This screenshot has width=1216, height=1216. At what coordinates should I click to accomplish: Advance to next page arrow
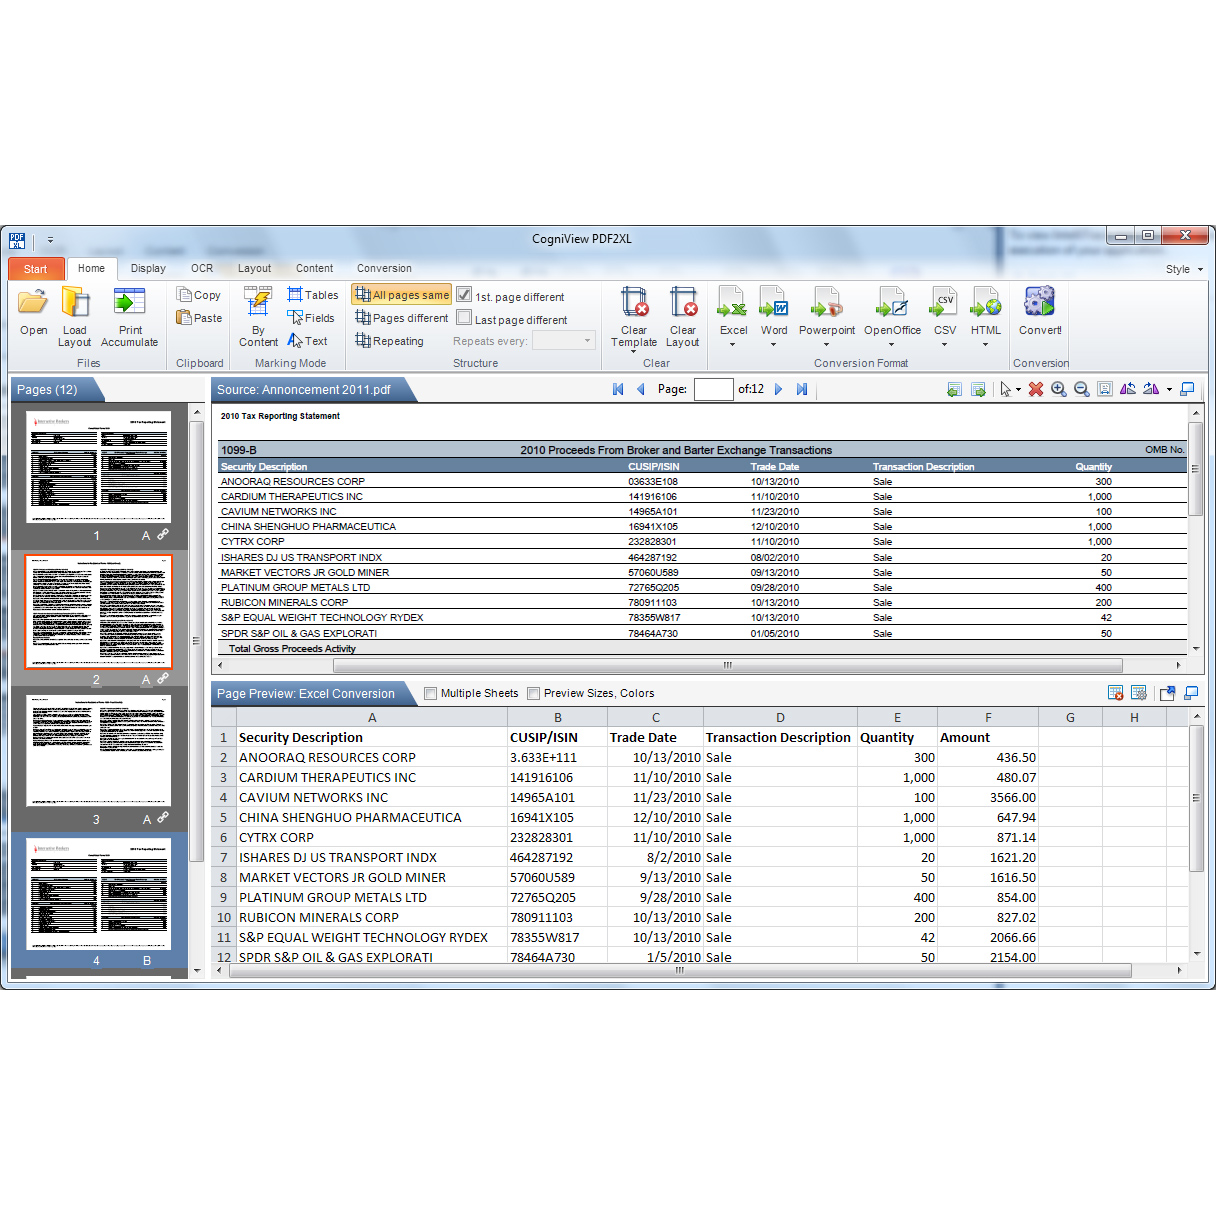click(x=778, y=389)
